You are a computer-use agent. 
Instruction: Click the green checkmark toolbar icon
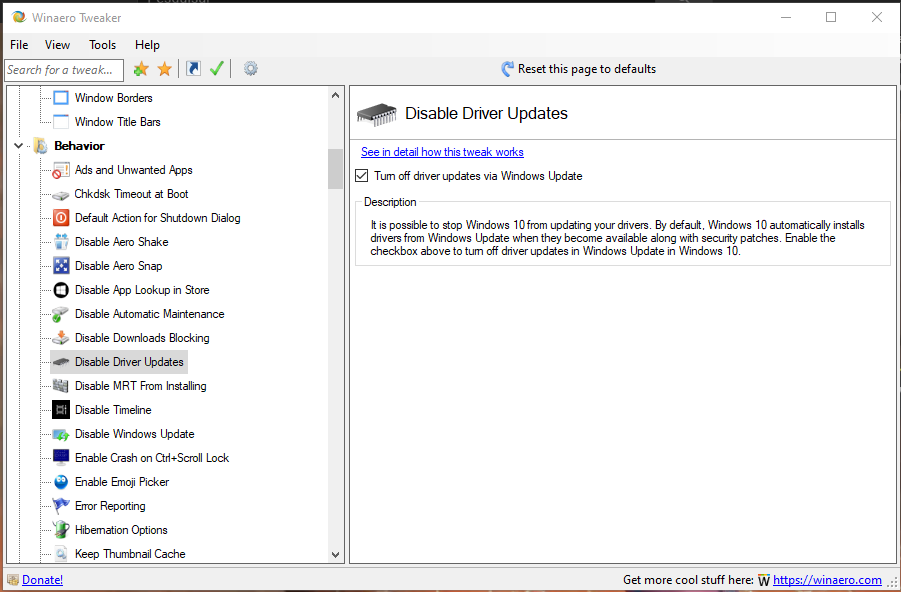(217, 69)
